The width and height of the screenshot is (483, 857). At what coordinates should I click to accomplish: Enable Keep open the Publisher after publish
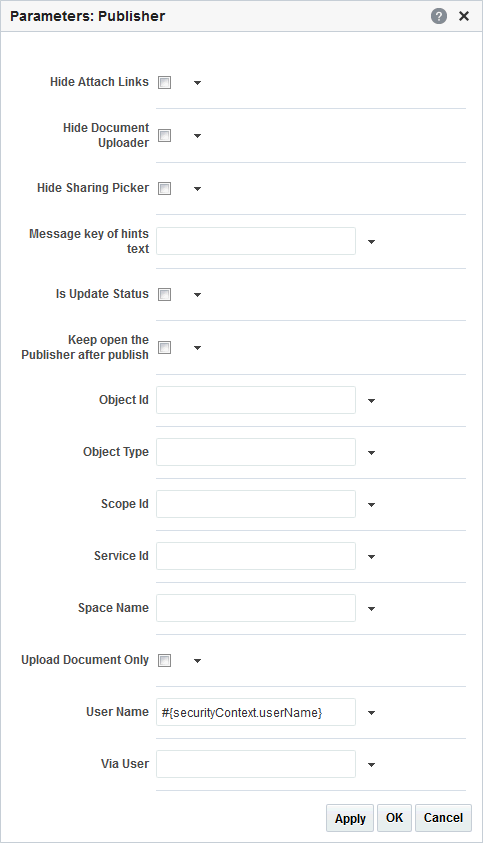pos(164,348)
